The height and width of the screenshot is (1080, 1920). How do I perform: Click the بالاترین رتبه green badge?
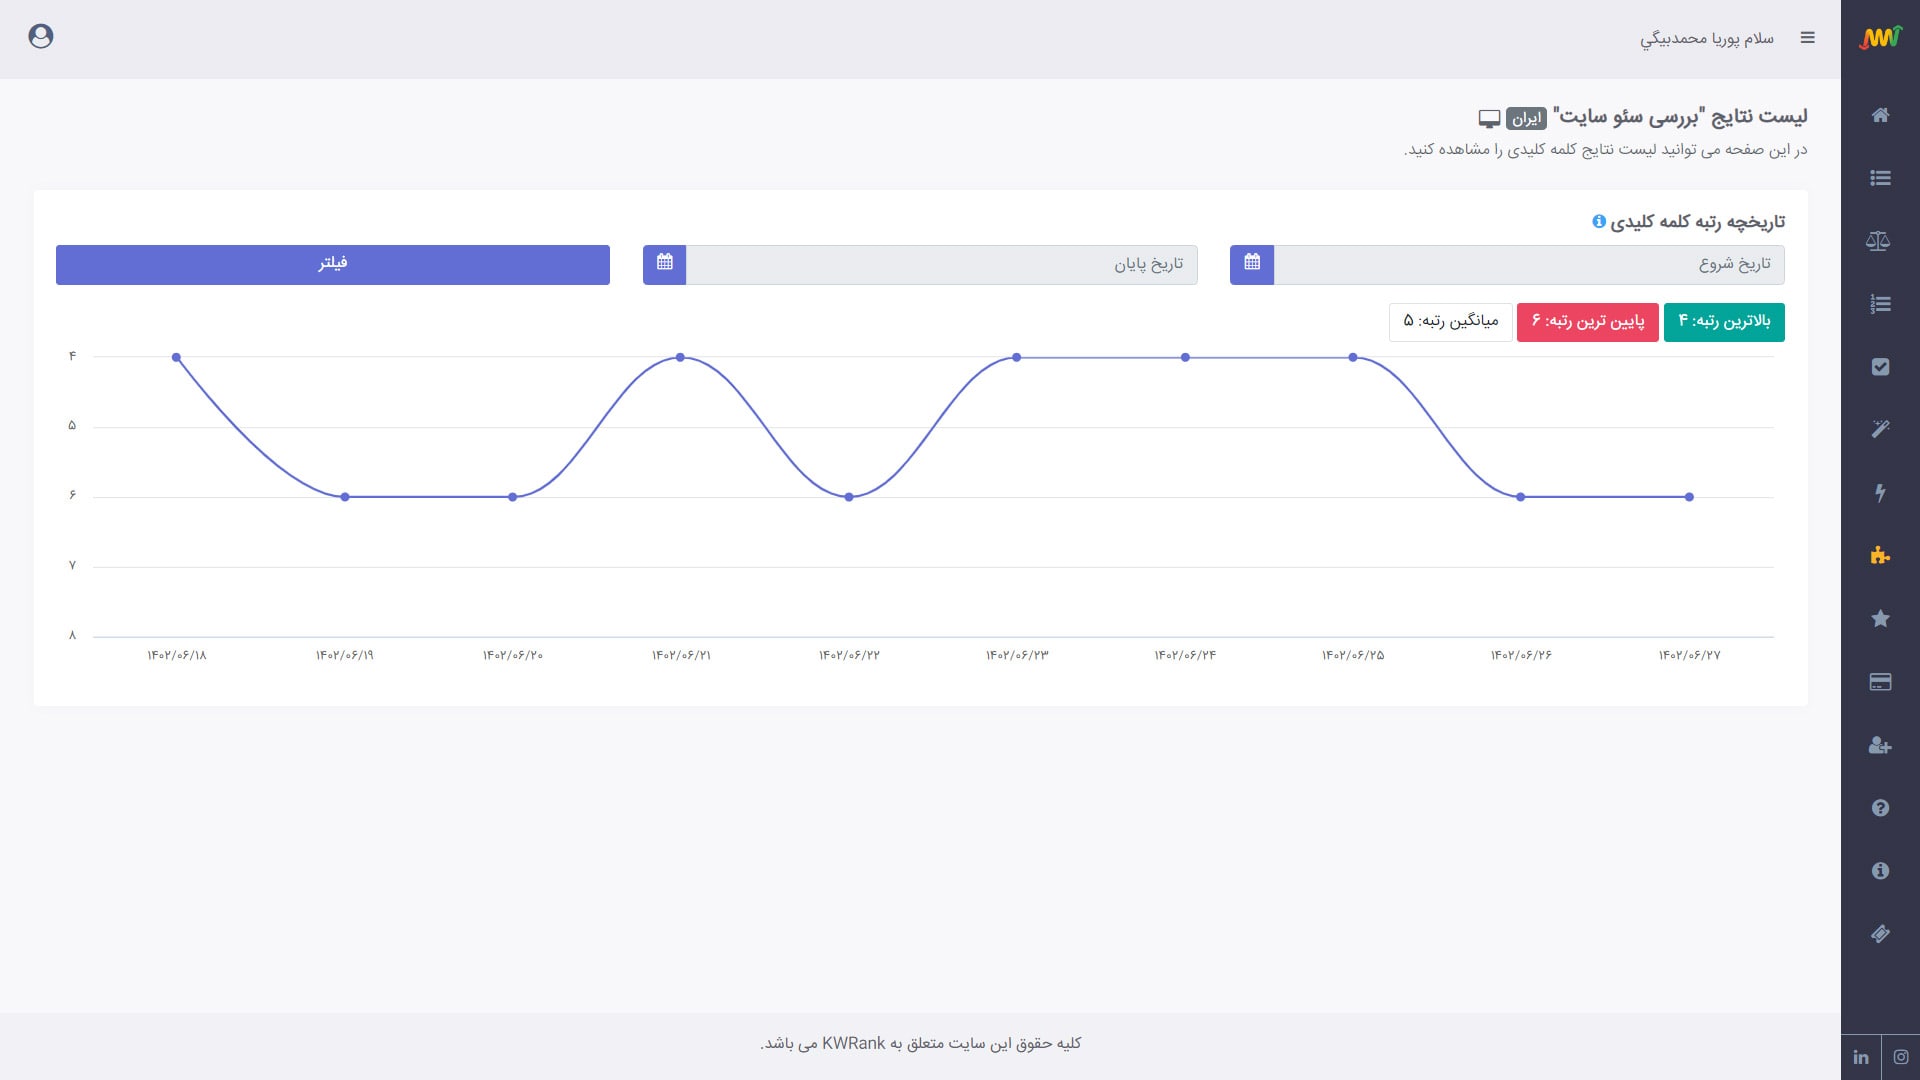pyautogui.click(x=1724, y=322)
